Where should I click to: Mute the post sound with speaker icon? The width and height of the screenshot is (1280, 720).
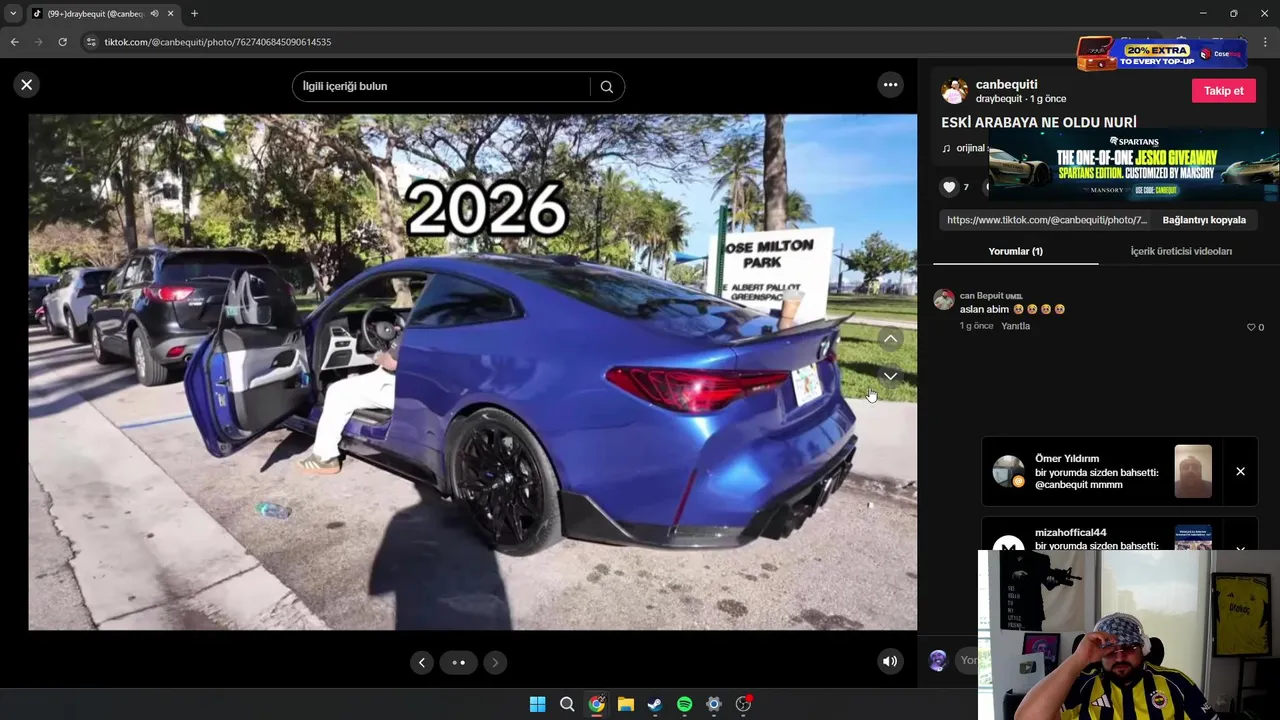(890, 661)
